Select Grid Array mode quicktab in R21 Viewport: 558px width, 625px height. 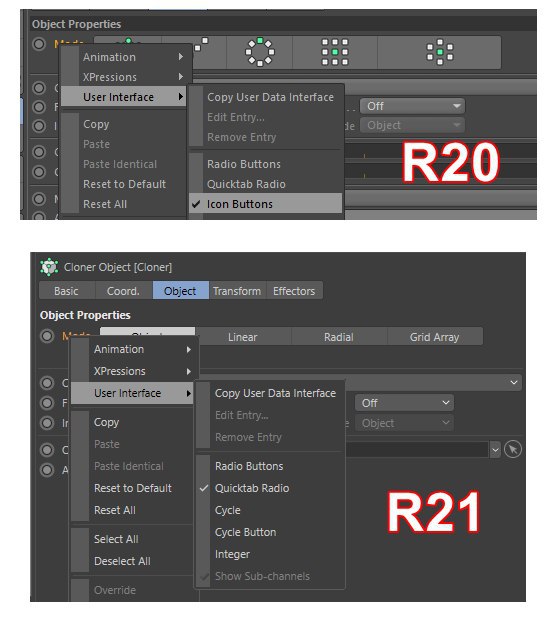(434, 337)
